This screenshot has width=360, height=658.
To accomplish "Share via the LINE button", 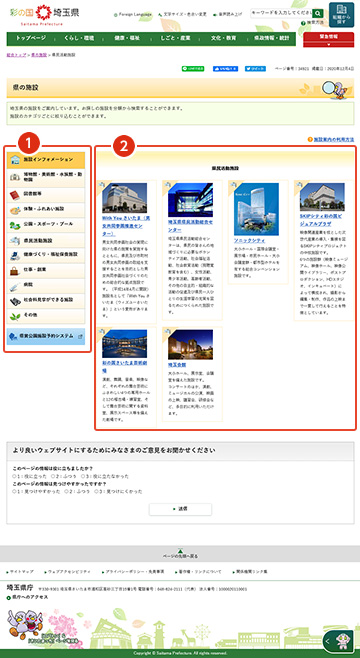I will [x=193, y=68].
